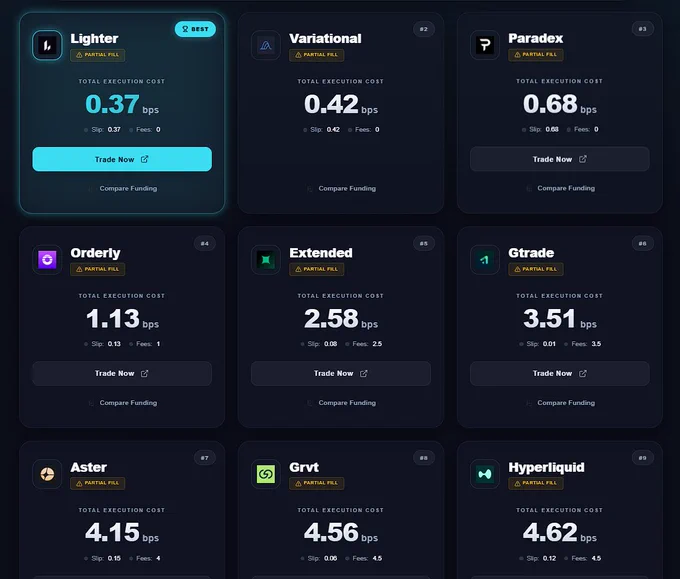Click the Extended exchange name

coord(321,253)
